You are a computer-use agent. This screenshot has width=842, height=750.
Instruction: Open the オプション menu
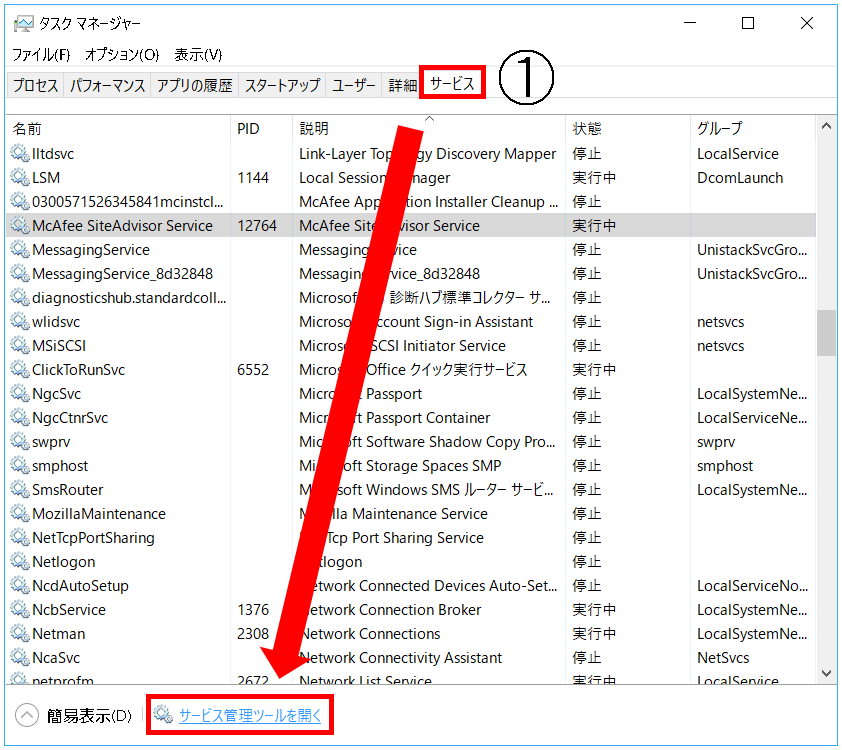[122, 54]
